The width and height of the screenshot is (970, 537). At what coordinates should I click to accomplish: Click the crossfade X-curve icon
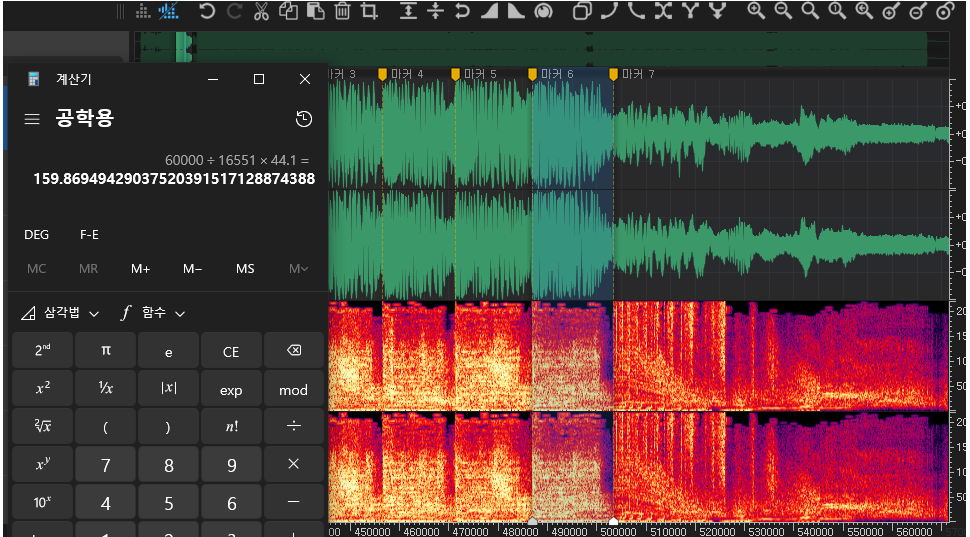pos(663,11)
